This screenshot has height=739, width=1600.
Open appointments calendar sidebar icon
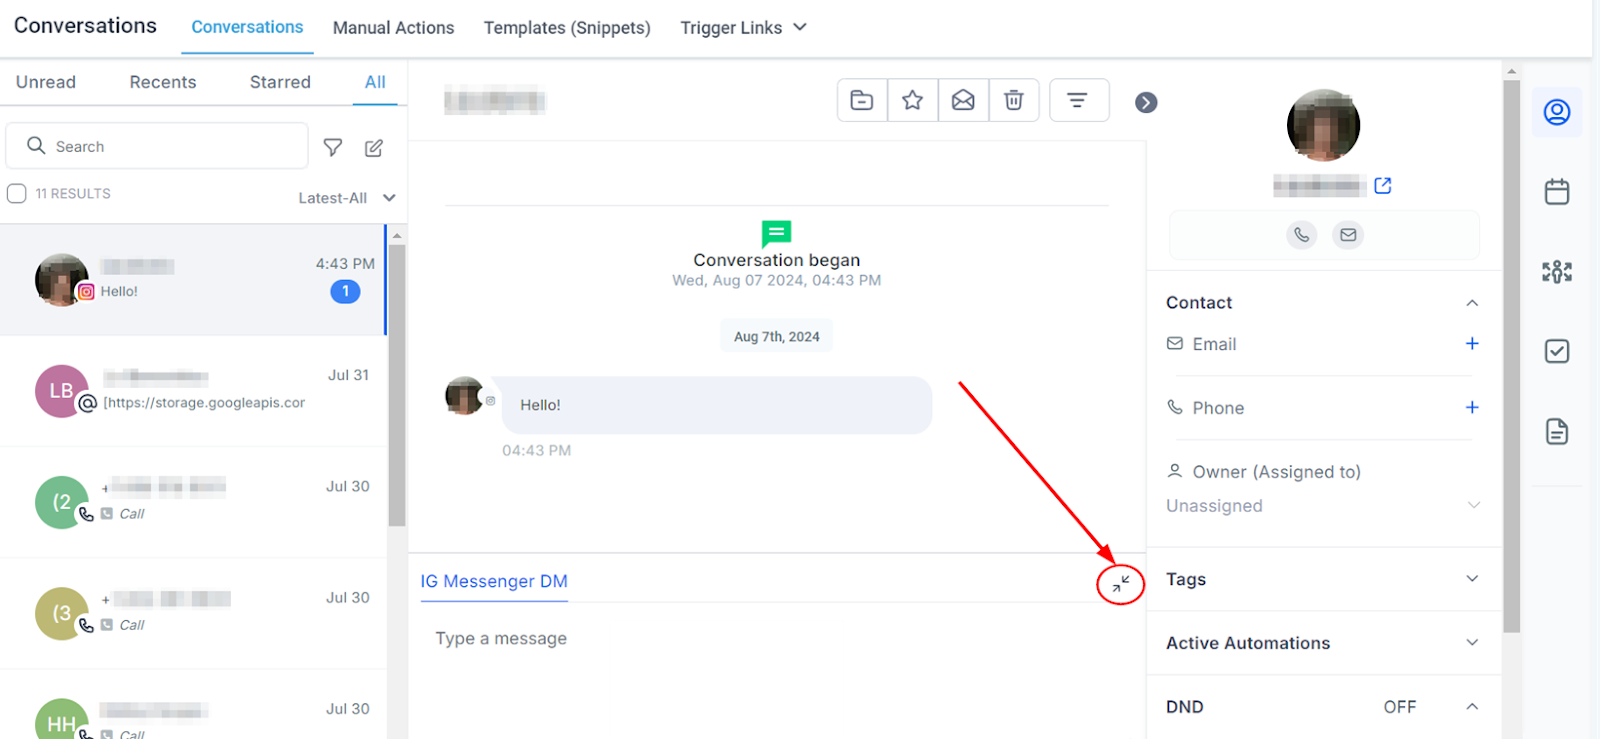click(x=1557, y=191)
